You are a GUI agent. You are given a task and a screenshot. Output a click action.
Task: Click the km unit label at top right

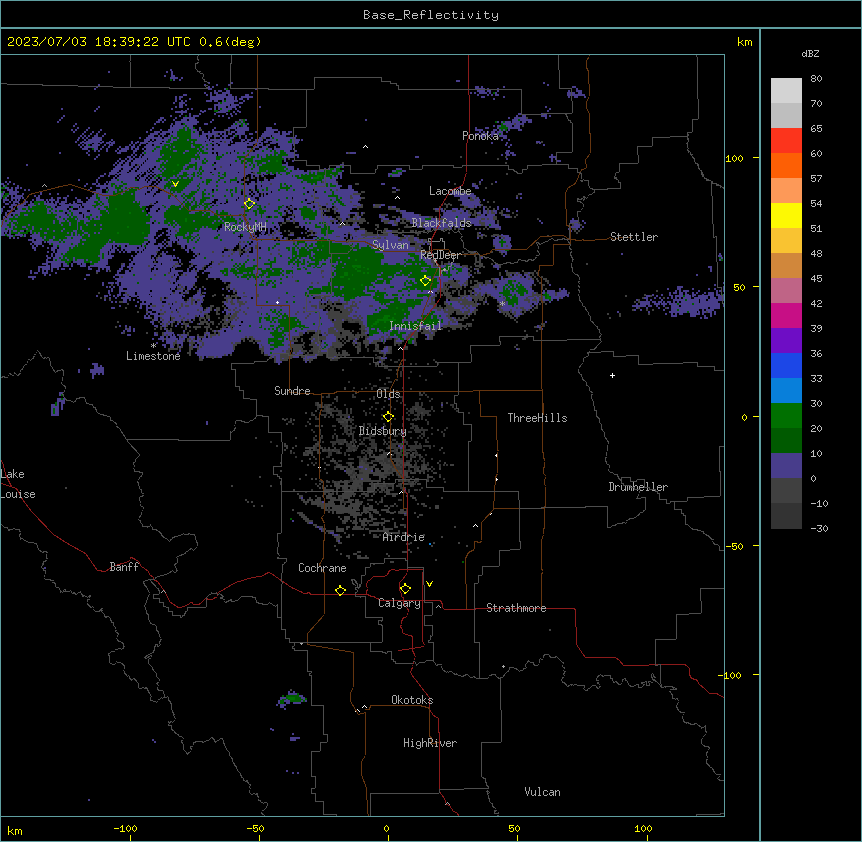(x=744, y=42)
